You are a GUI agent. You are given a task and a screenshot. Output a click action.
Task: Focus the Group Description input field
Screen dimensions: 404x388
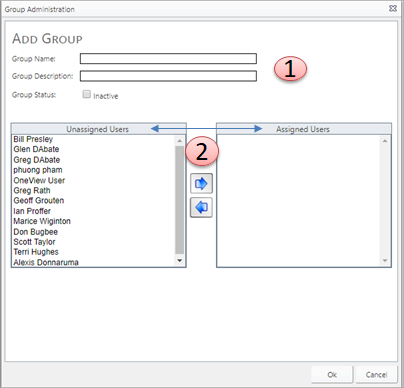(x=168, y=76)
